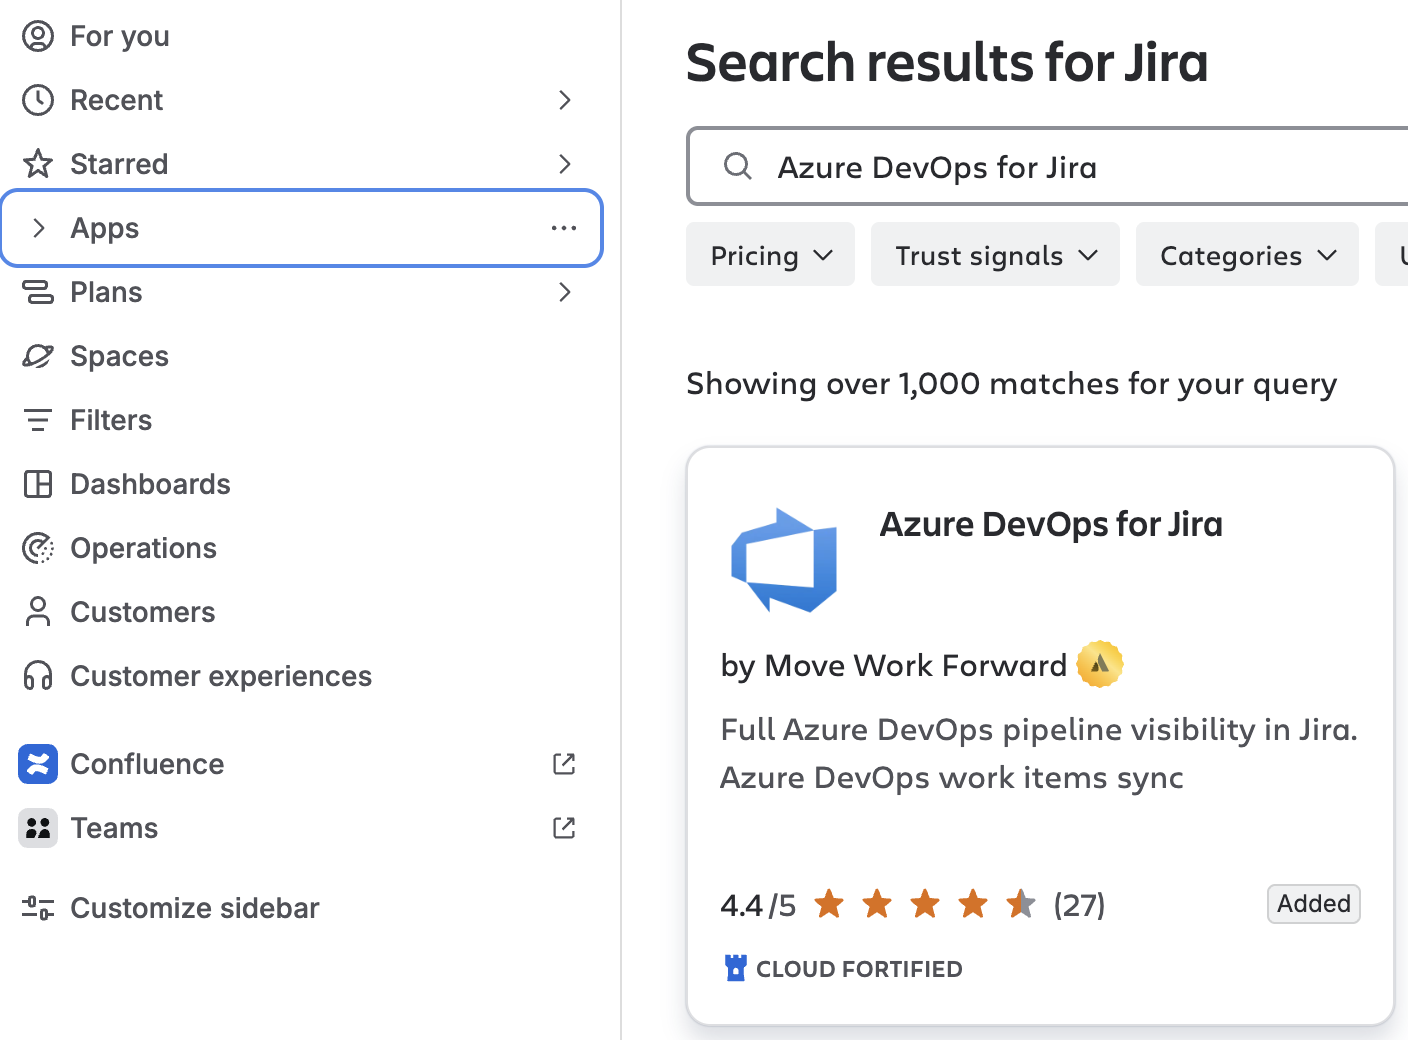Click the Operations radar icon
Image resolution: width=1408 pixels, height=1040 pixels.
click(38, 548)
